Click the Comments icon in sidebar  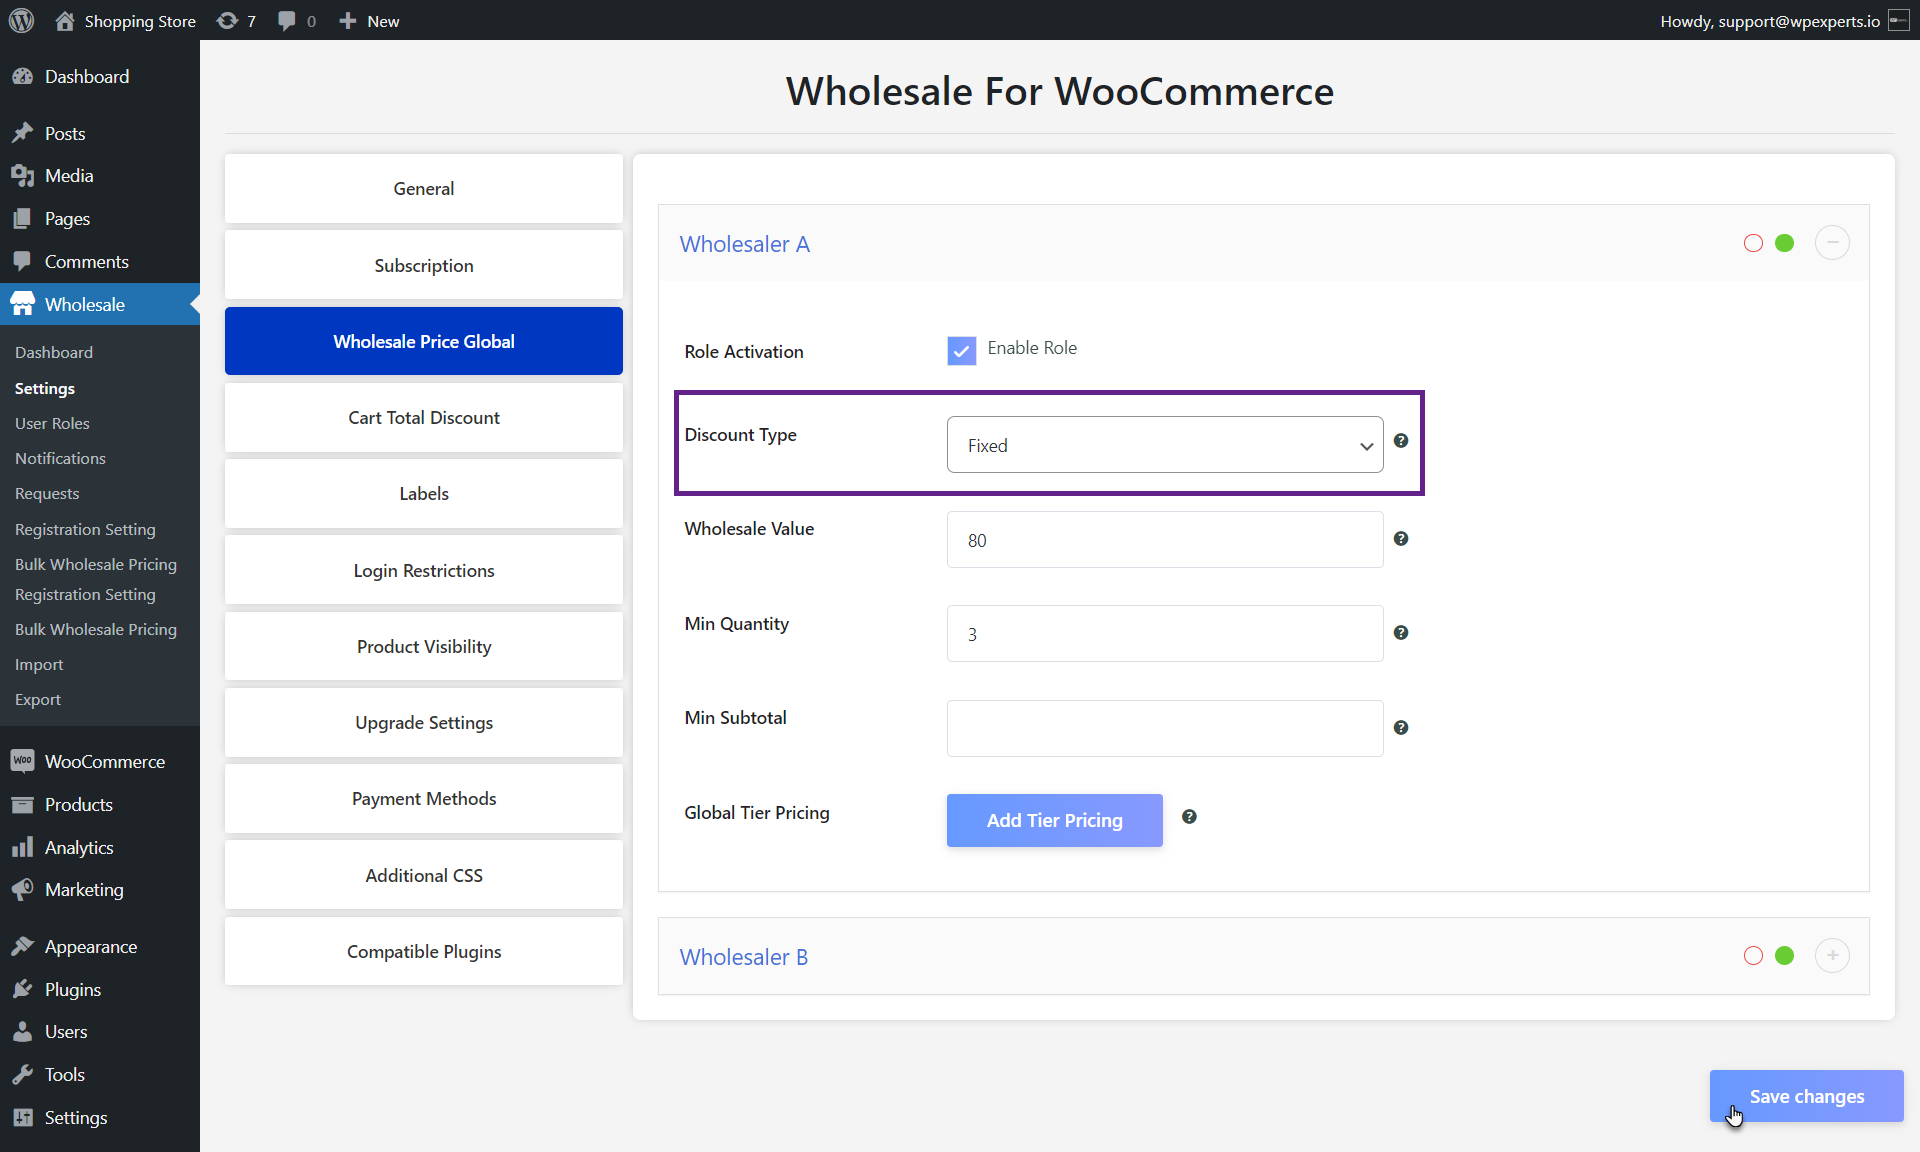(x=22, y=262)
